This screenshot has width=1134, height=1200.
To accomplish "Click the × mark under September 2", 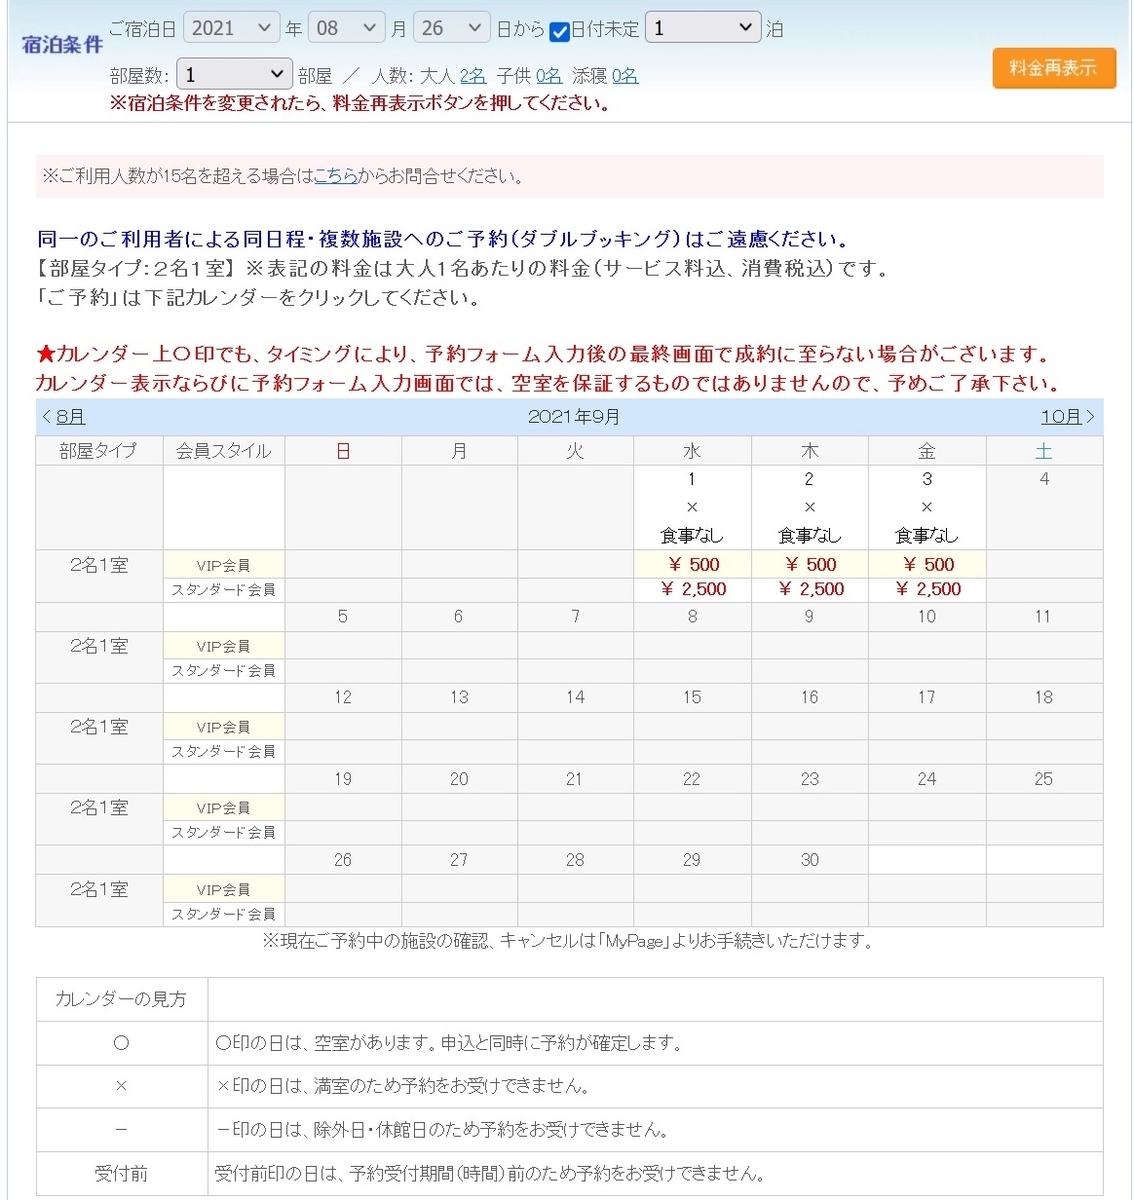I will (x=809, y=507).
